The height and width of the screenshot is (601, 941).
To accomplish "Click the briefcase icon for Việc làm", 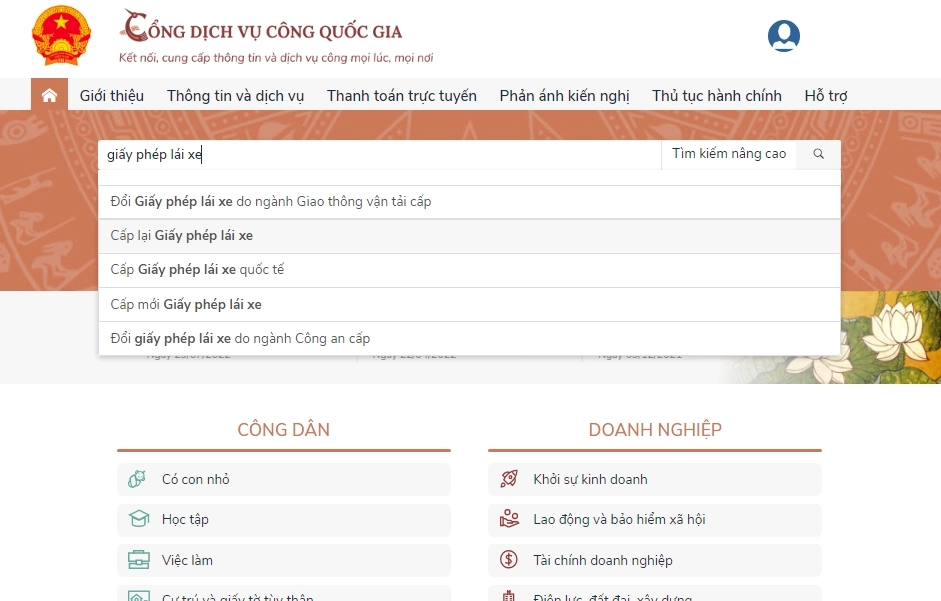I will 139,560.
